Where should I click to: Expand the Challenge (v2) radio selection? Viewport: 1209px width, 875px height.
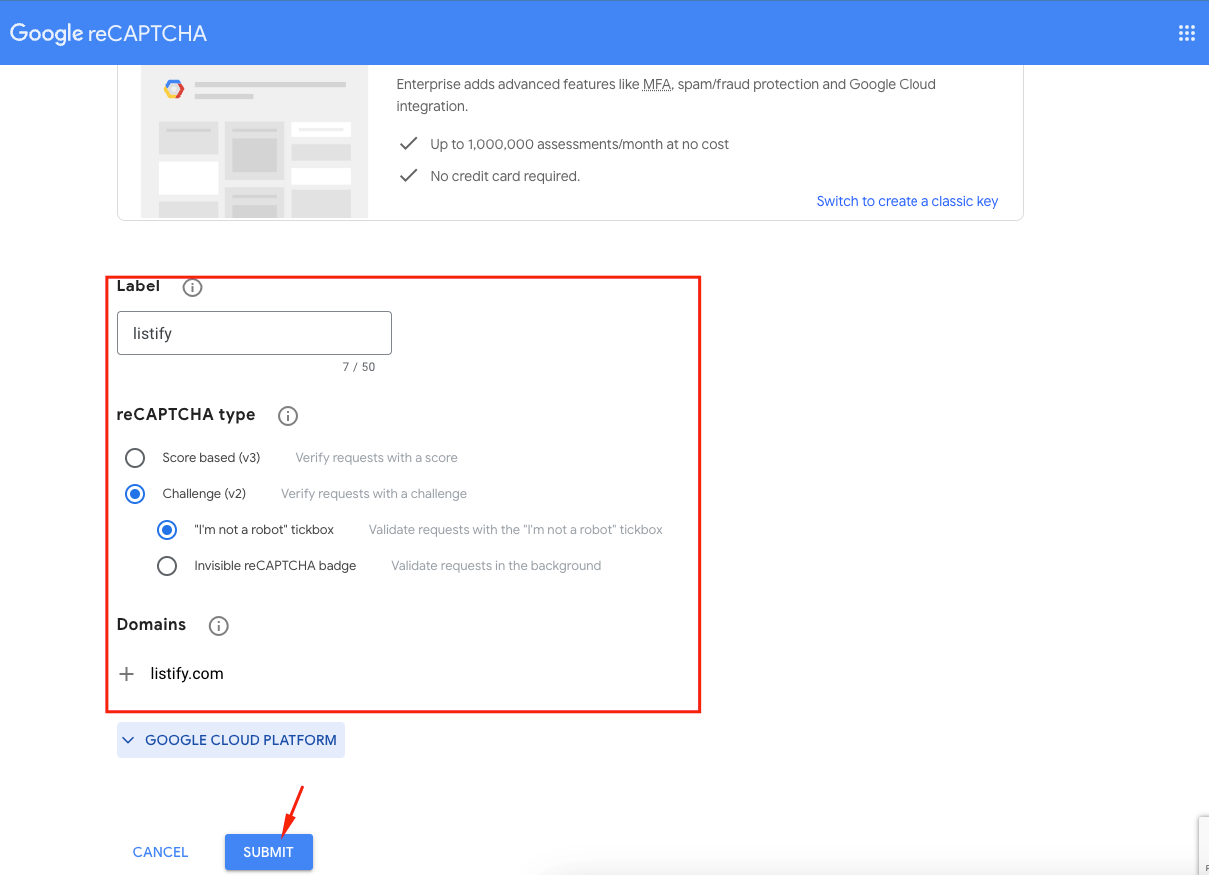(x=135, y=493)
